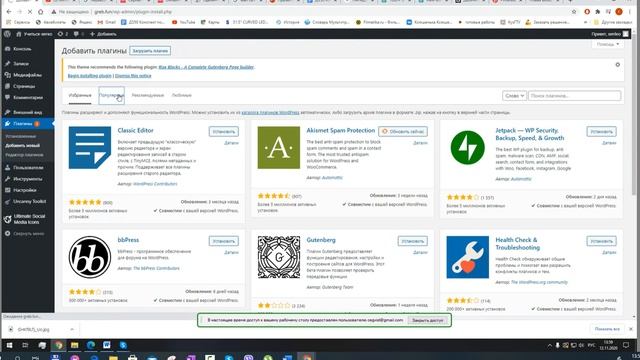640x360 pixels.
Task: Open Microsoft Word from the taskbar
Action: 107,345
